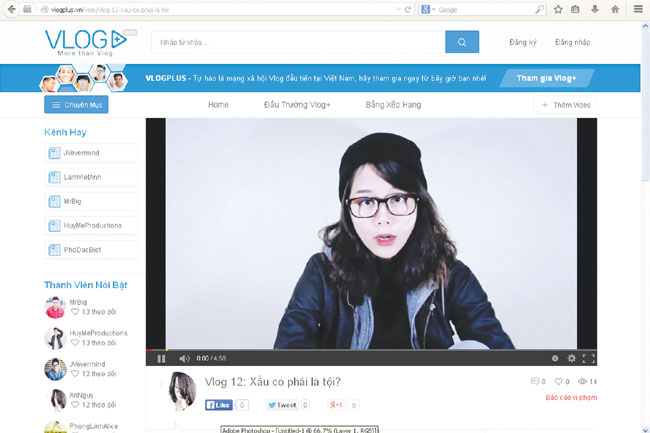Go to the Home tab
This screenshot has width=650, height=433.
click(218, 105)
